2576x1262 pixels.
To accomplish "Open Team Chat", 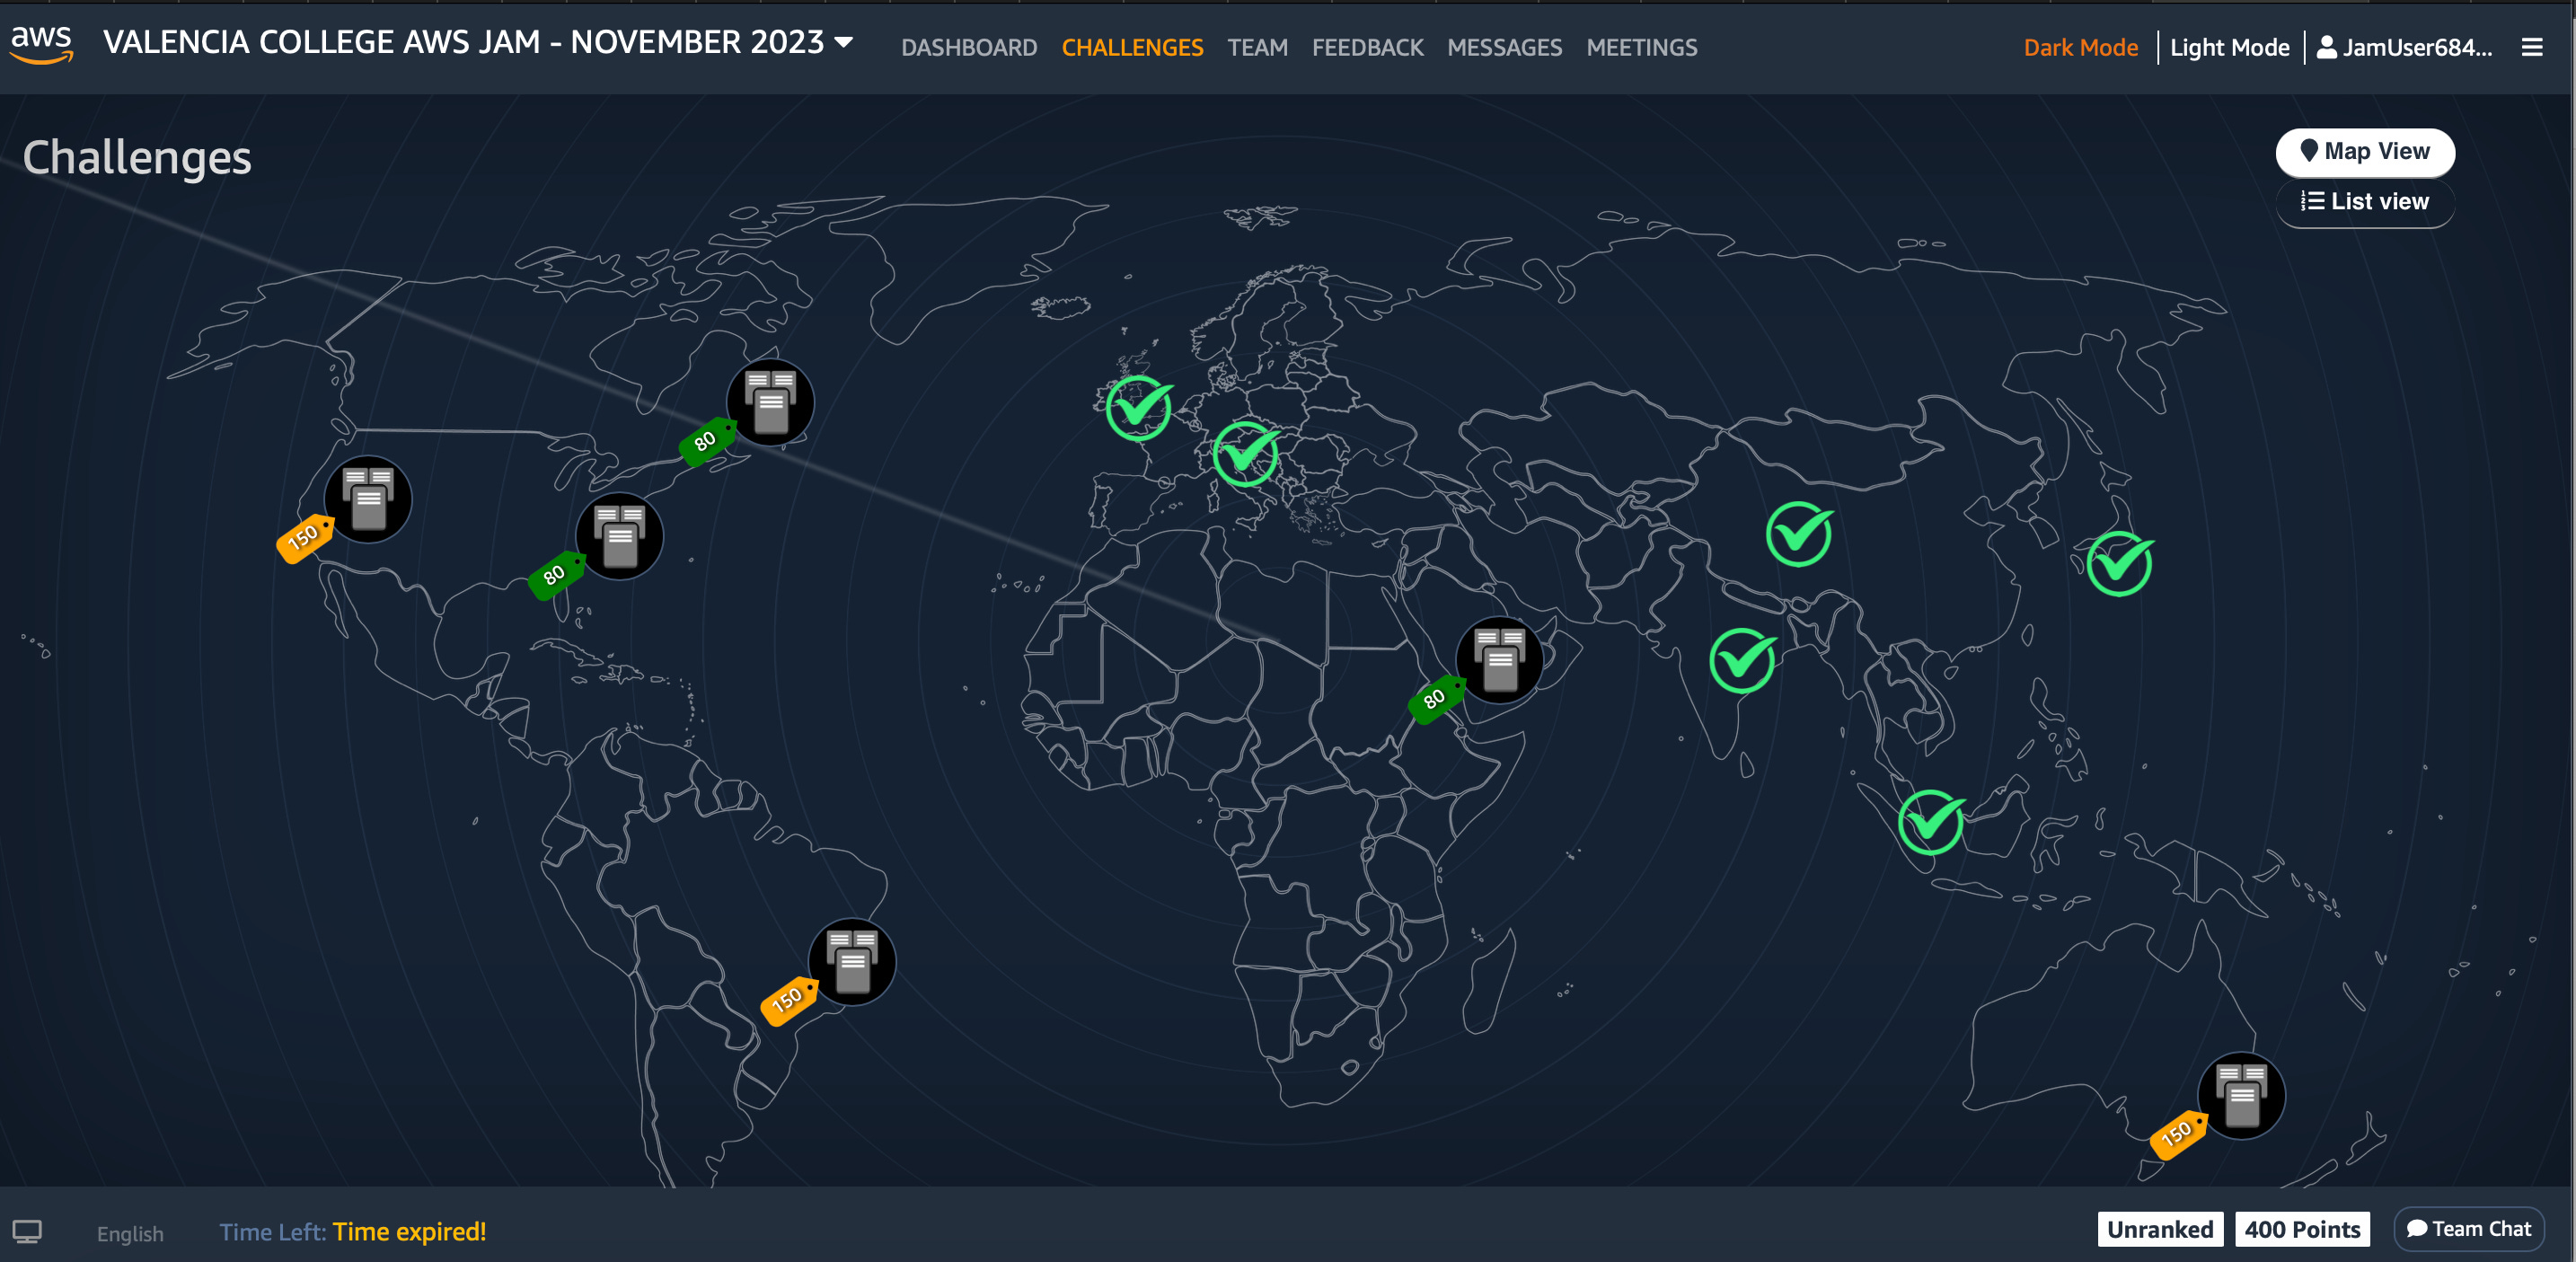I will point(2468,1229).
